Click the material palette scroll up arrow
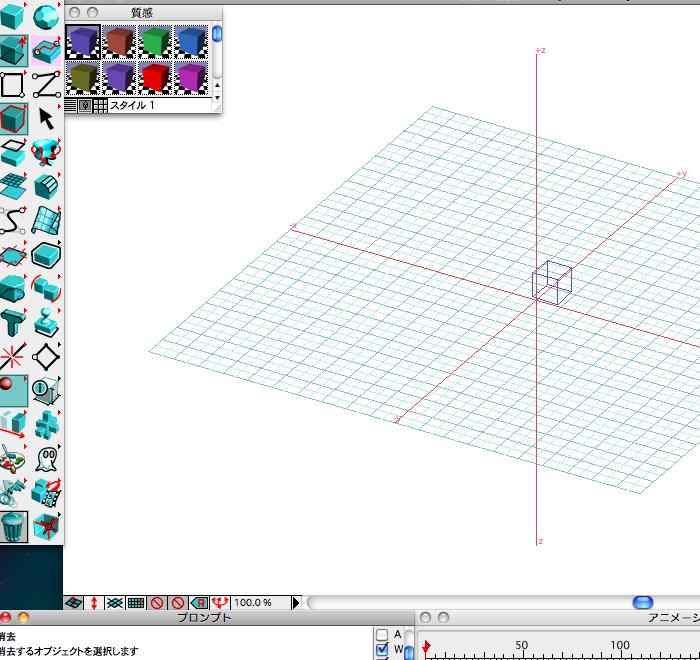 (217, 85)
